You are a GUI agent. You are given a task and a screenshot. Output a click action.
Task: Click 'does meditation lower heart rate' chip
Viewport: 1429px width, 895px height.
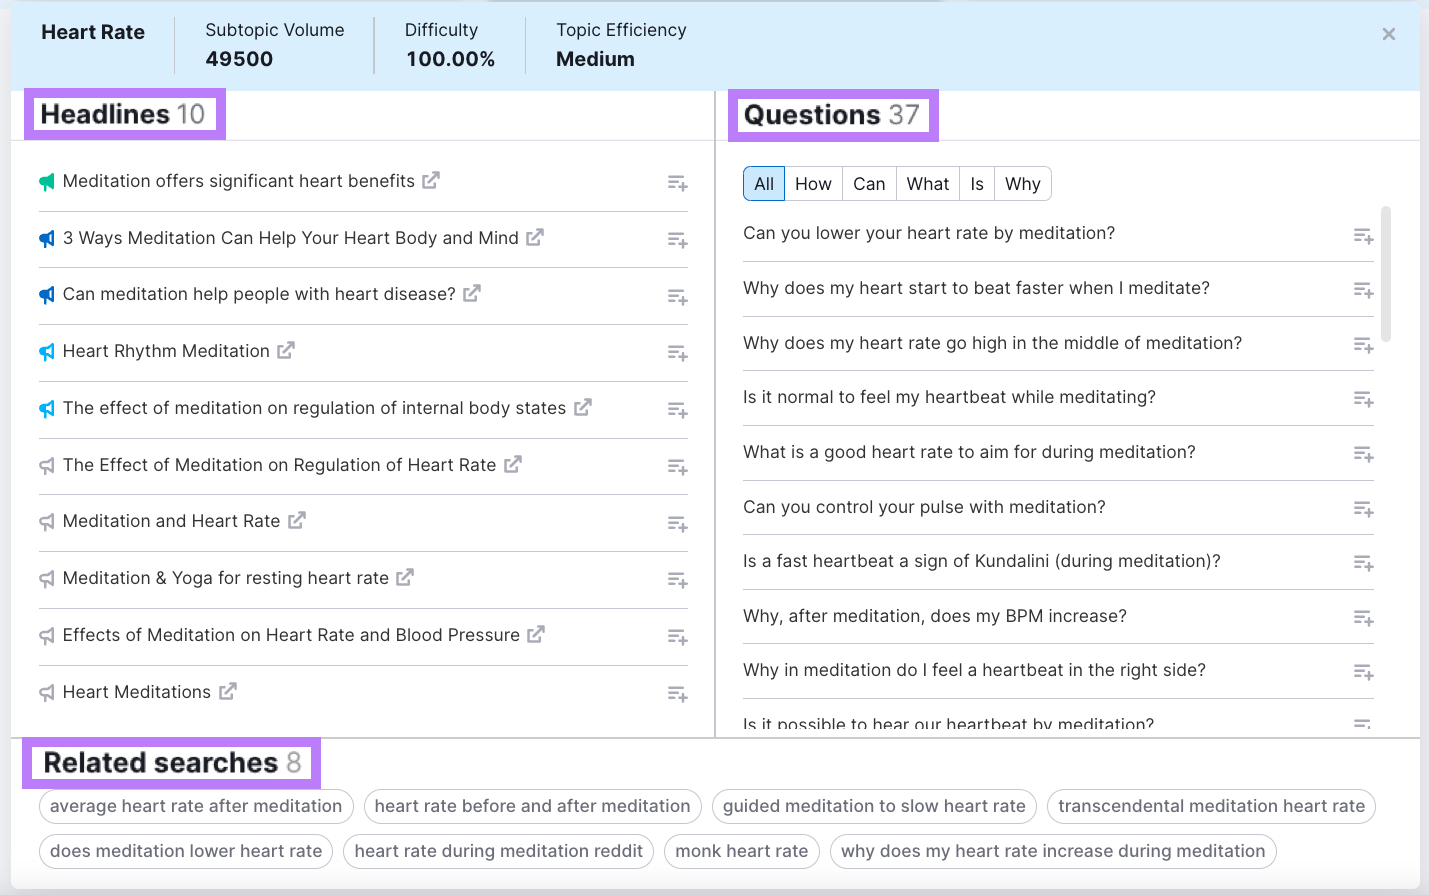[x=186, y=851]
